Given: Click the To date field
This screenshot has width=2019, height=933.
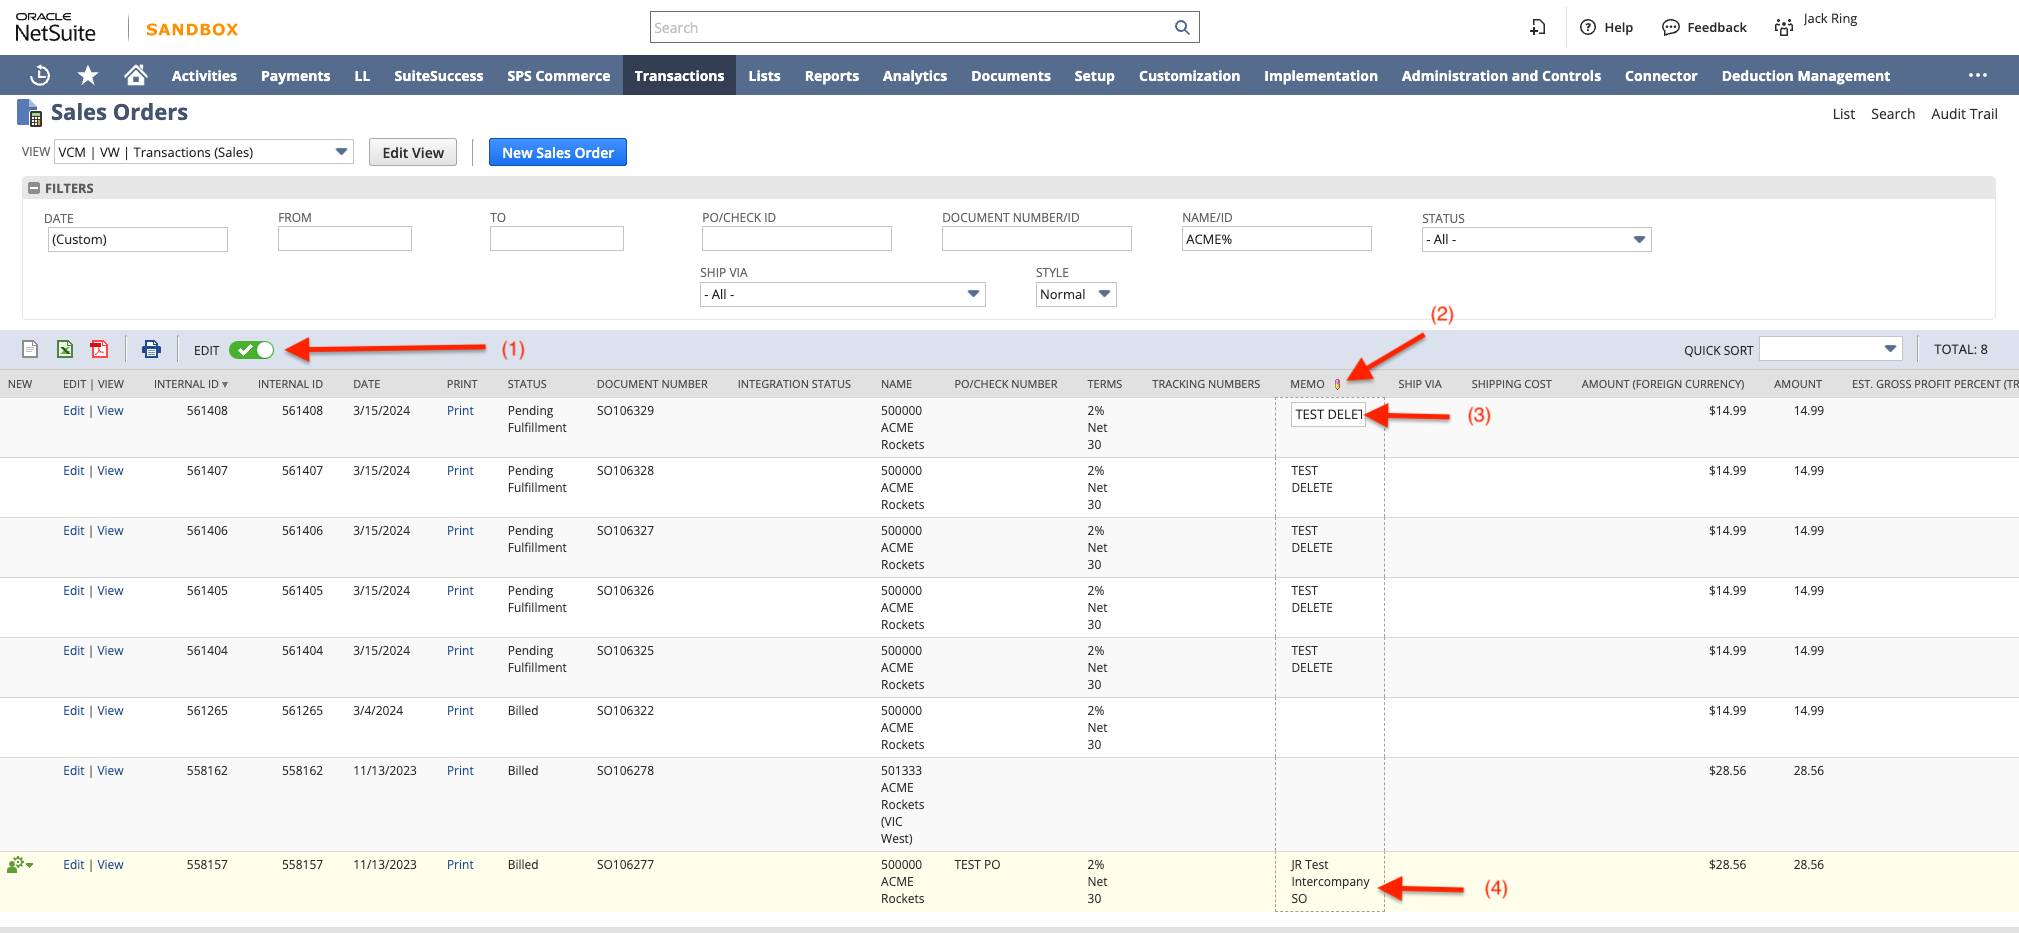Looking at the screenshot, I should tap(557, 238).
